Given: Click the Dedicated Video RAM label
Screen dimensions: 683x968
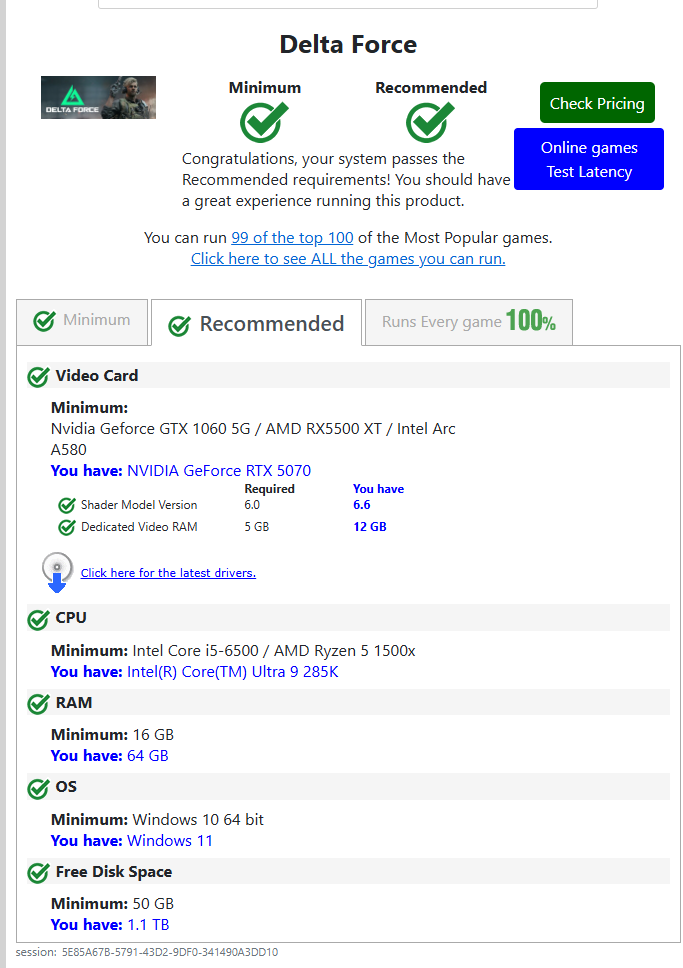Looking at the screenshot, I should point(139,527).
